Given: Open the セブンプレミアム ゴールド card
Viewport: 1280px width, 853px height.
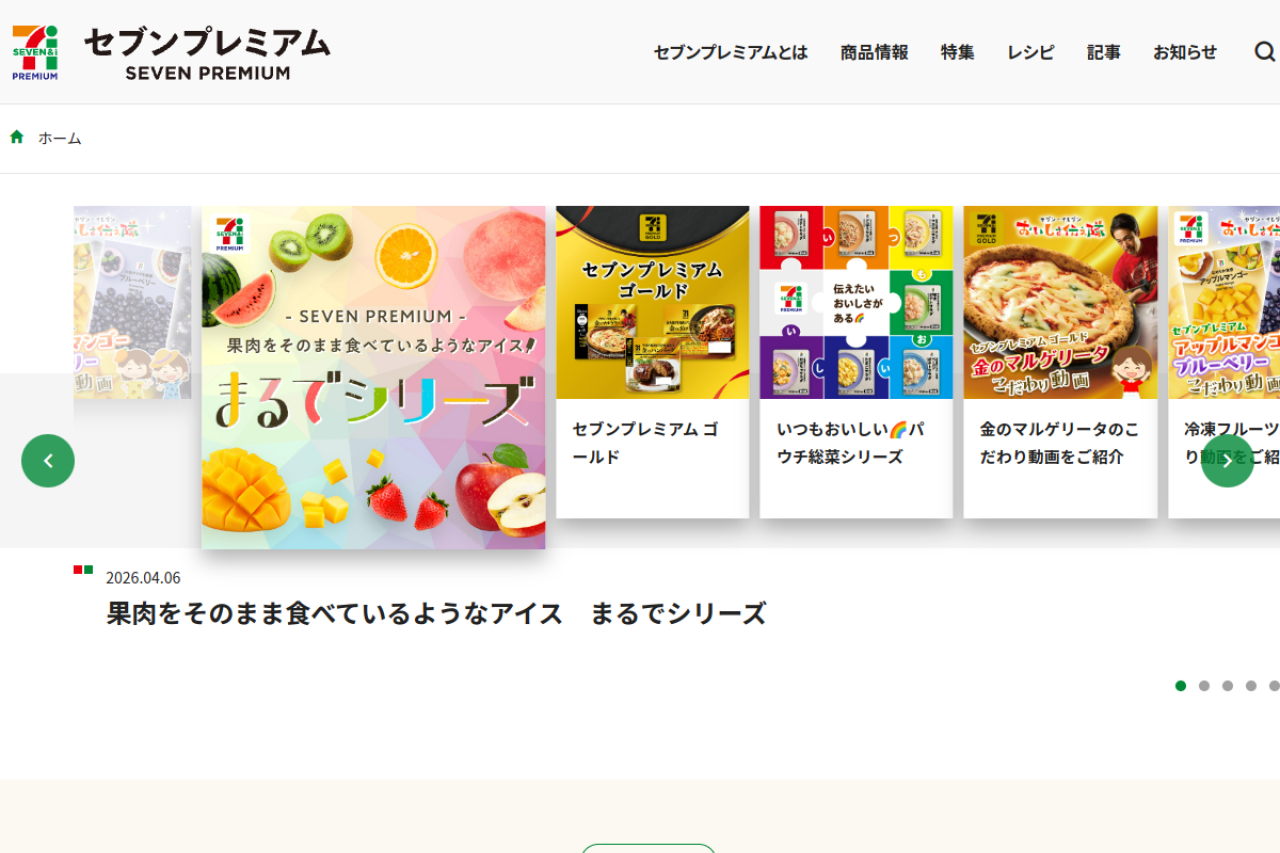Looking at the screenshot, I should [x=652, y=362].
